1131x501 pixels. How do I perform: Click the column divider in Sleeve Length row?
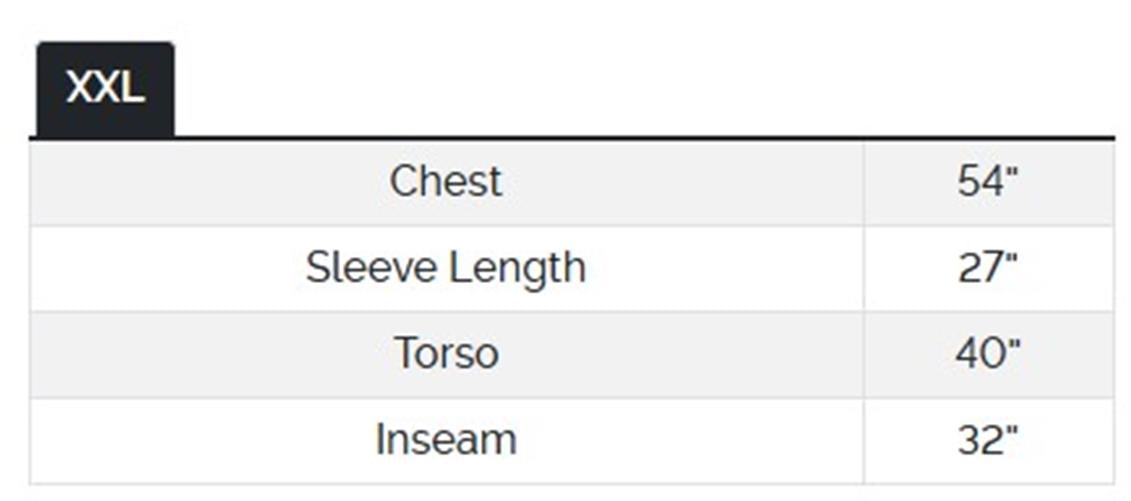coord(863,268)
